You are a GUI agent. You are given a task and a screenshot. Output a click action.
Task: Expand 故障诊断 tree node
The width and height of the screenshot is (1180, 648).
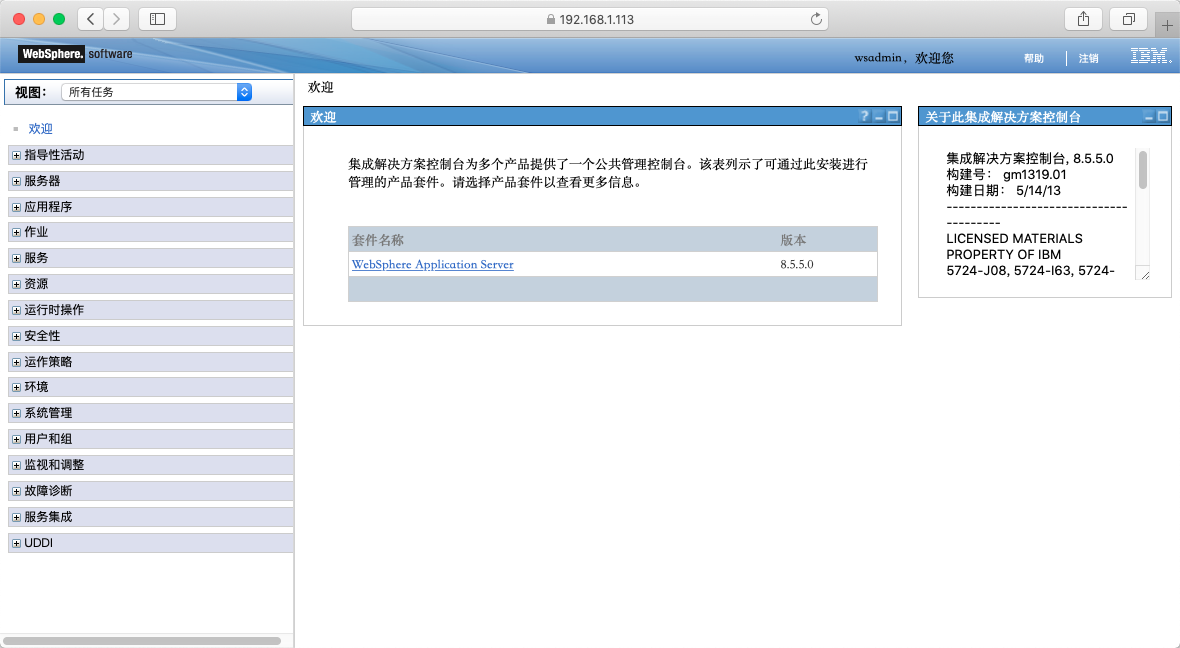point(17,491)
